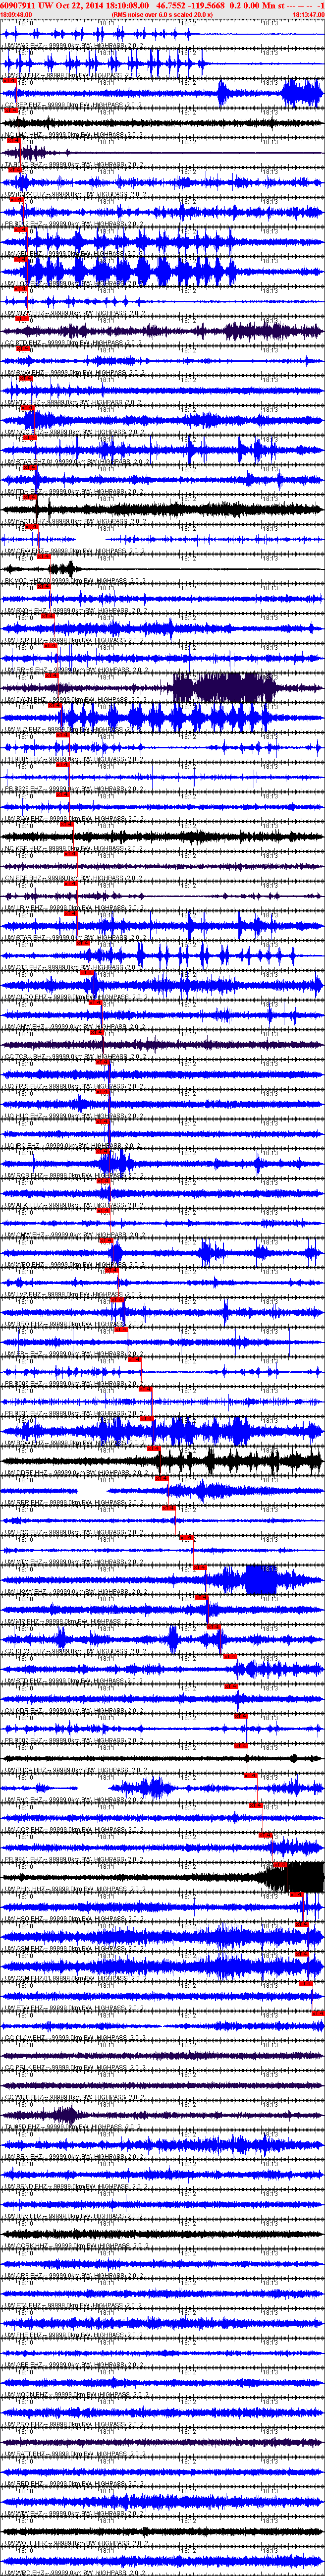The image size is (325, 2576).
Task: Select the CC CLCV EHZ station label
Action: point(74,2038)
